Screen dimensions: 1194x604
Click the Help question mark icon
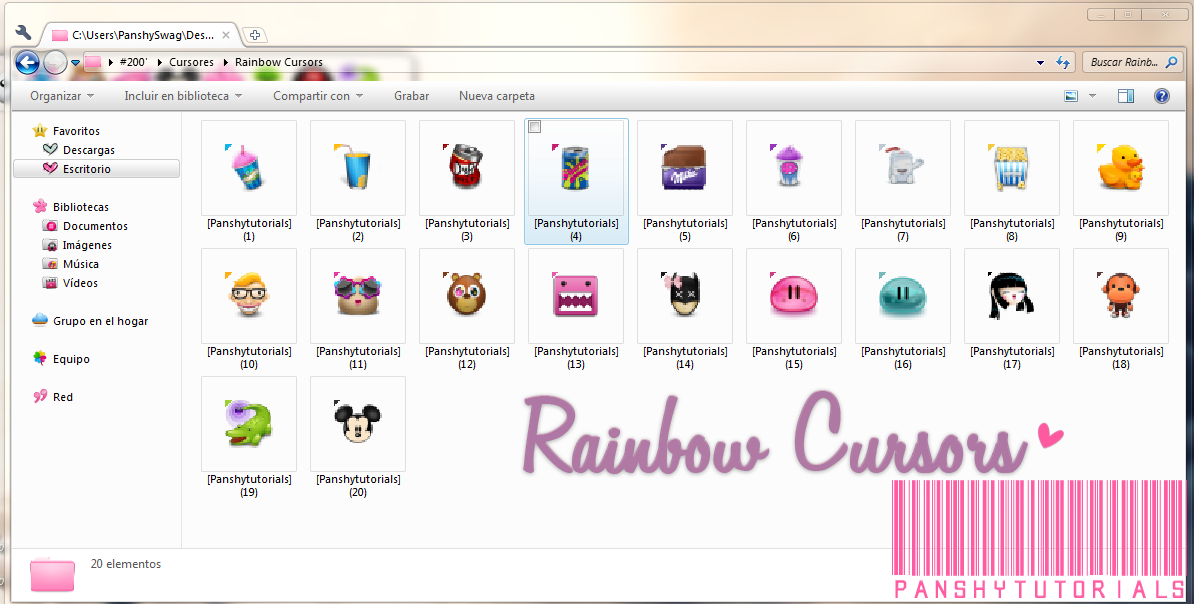[x=1161, y=95]
